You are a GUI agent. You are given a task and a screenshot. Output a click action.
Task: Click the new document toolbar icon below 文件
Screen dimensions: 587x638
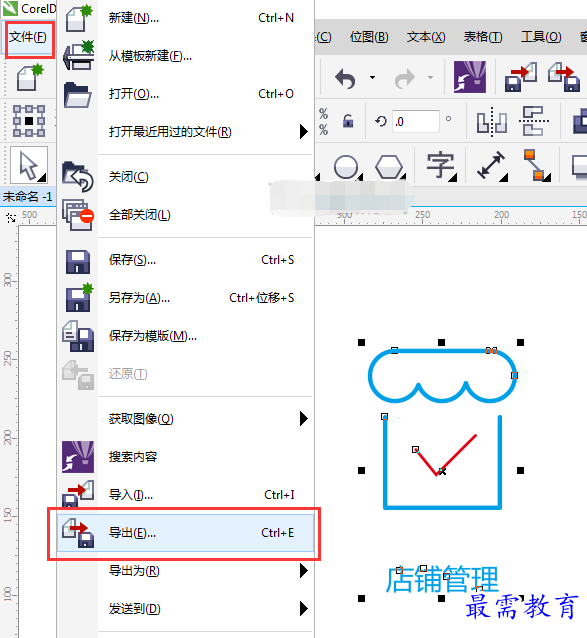pos(30,77)
